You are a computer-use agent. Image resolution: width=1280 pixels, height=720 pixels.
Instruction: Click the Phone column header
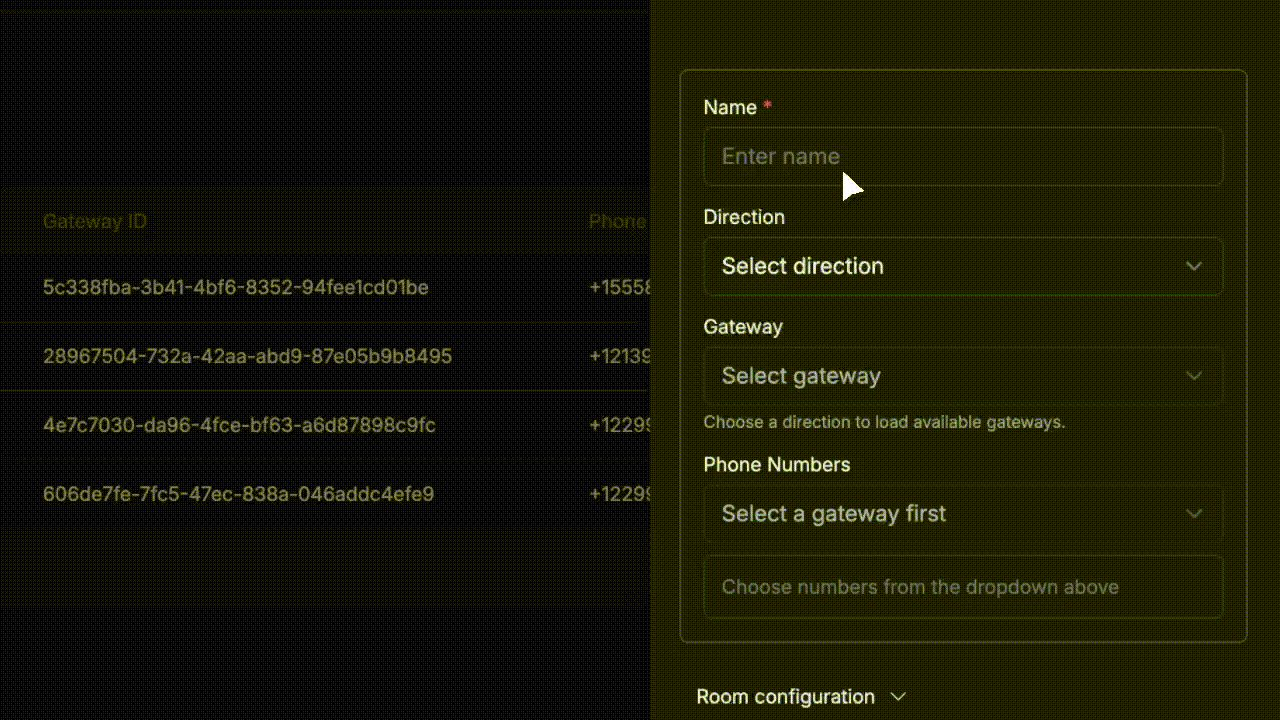617,221
